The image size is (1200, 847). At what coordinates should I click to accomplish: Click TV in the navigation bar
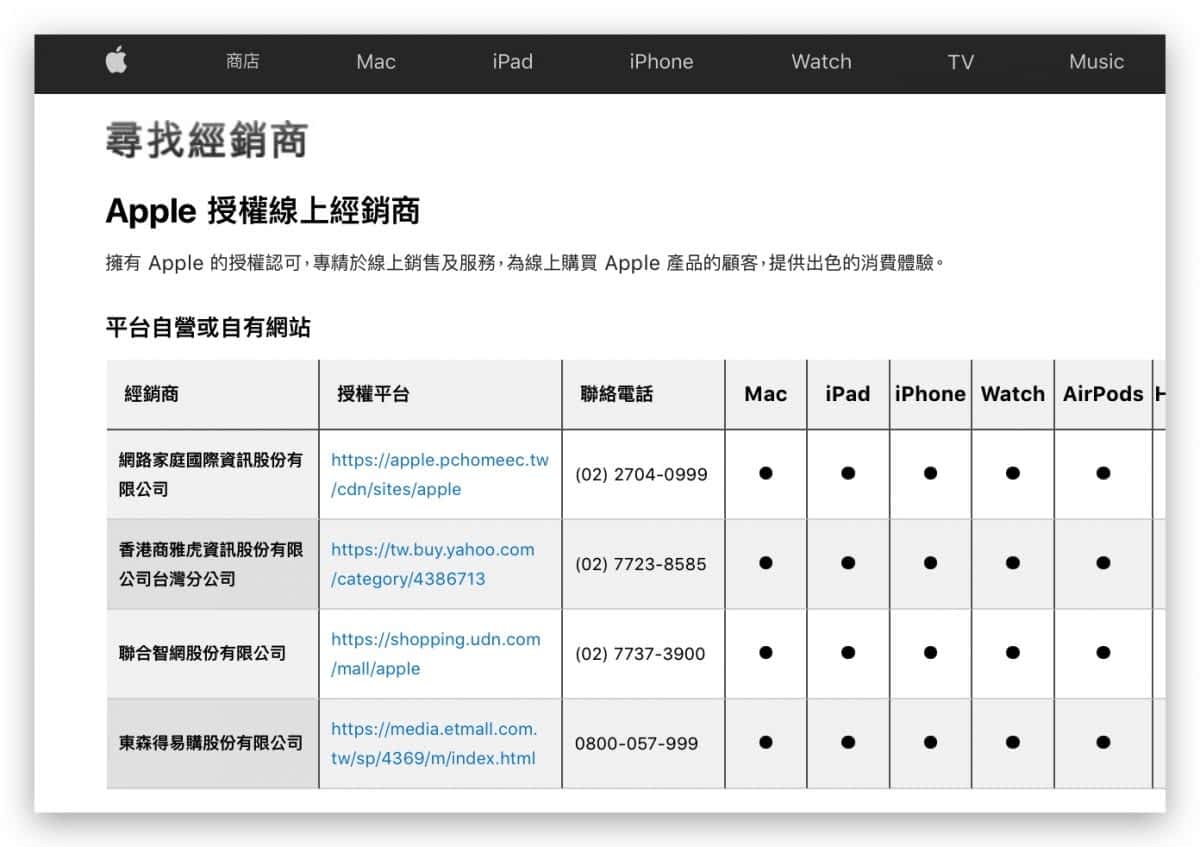(x=960, y=61)
